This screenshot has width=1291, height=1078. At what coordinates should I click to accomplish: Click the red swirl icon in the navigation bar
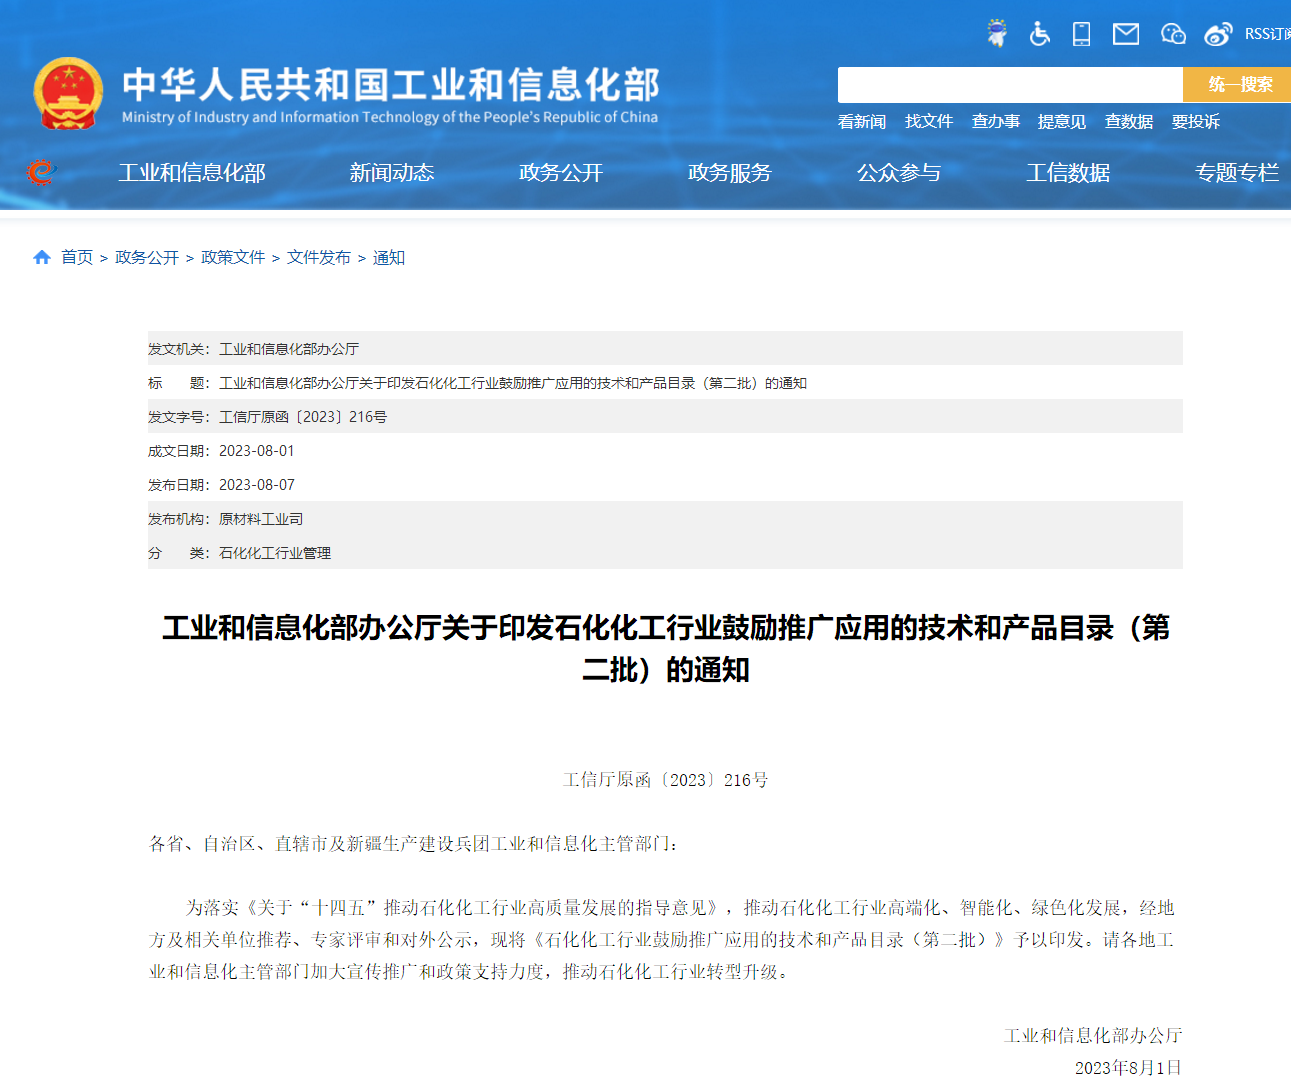point(41,173)
